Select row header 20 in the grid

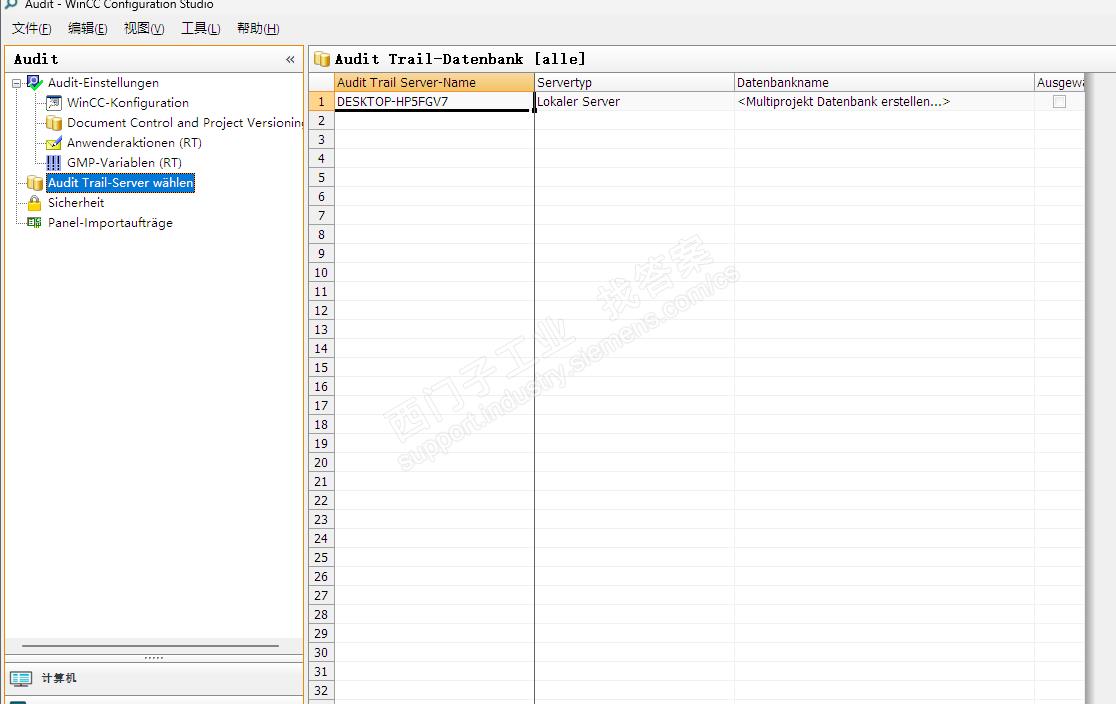tap(322, 463)
